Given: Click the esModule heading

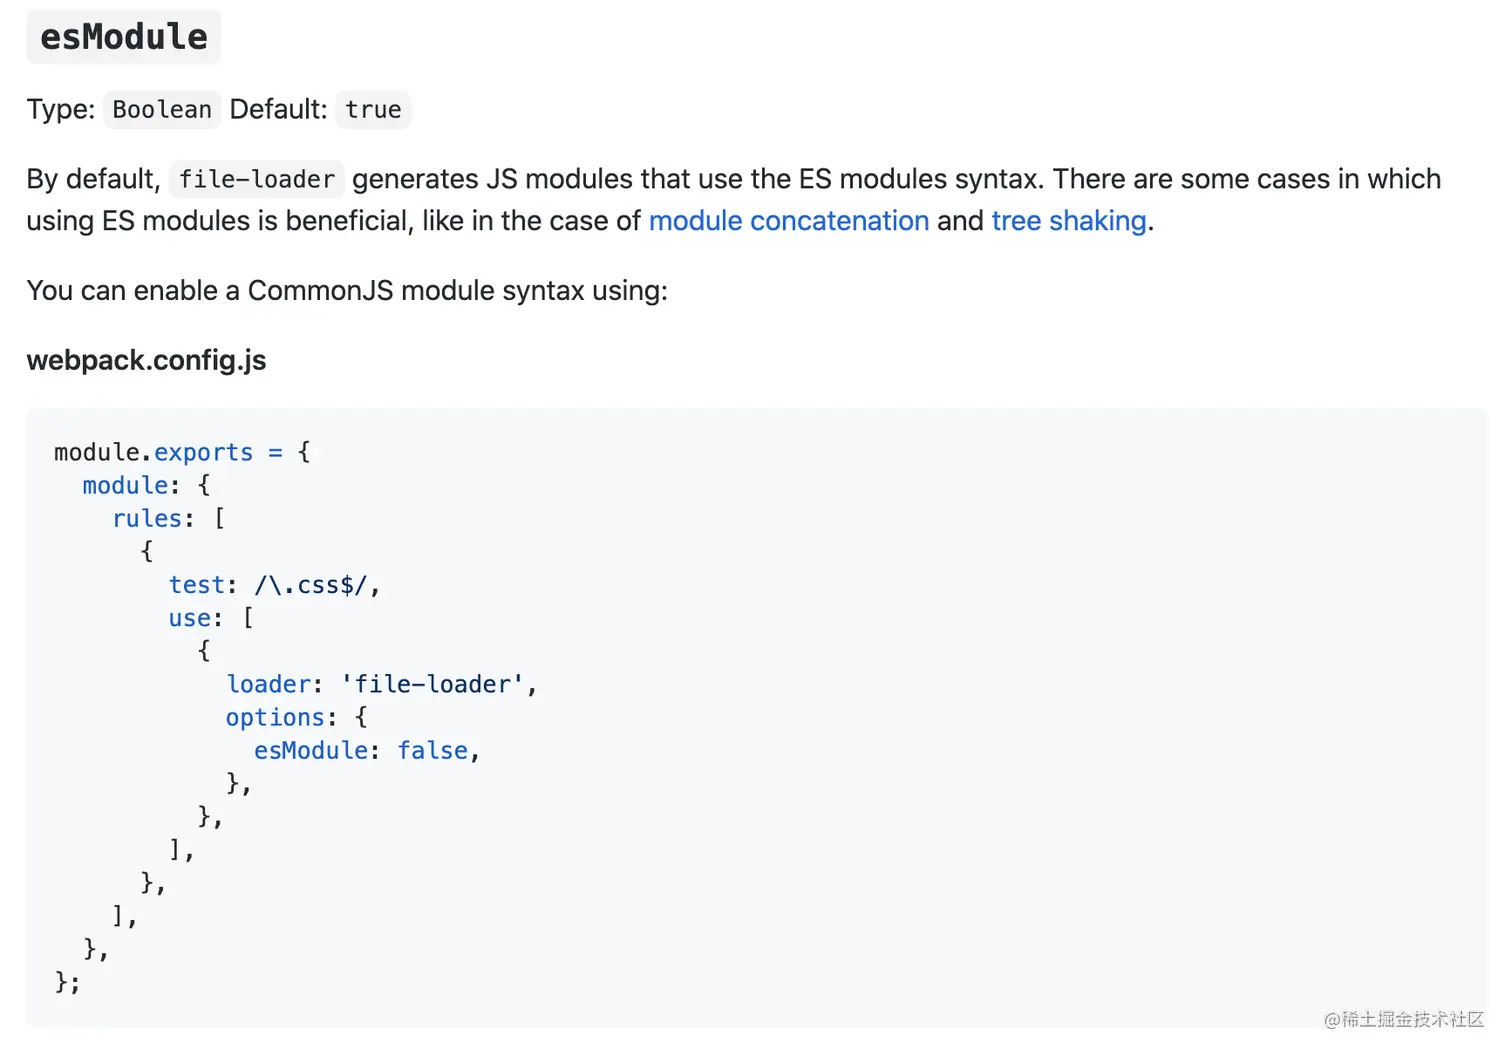Looking at the screenshot, I should [x=124, y=37].
